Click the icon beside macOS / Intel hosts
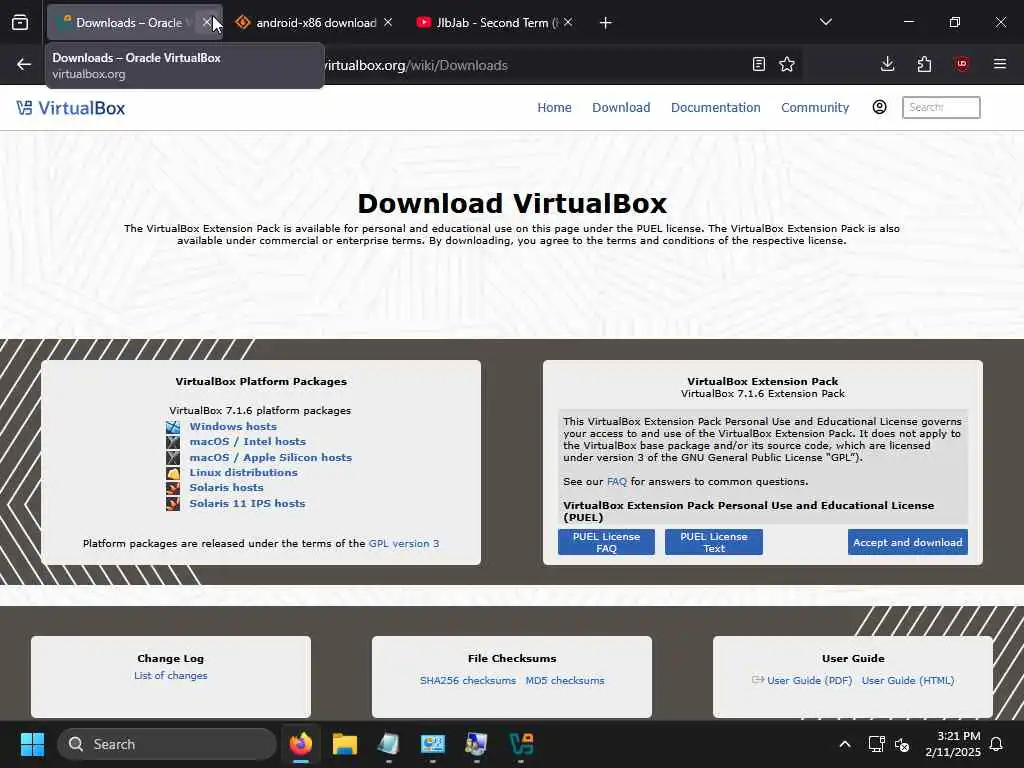1024x768 pixels. click(x=173, y=442)
